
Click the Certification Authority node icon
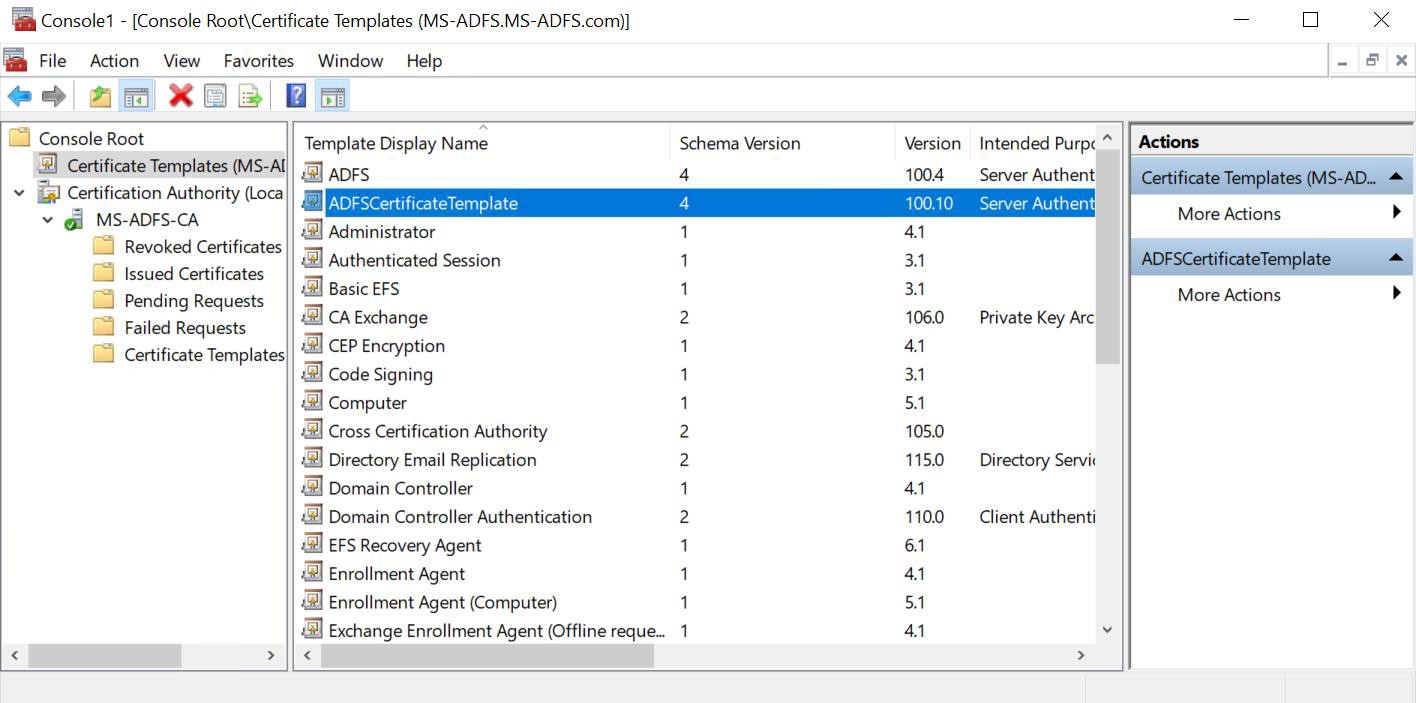48,192
